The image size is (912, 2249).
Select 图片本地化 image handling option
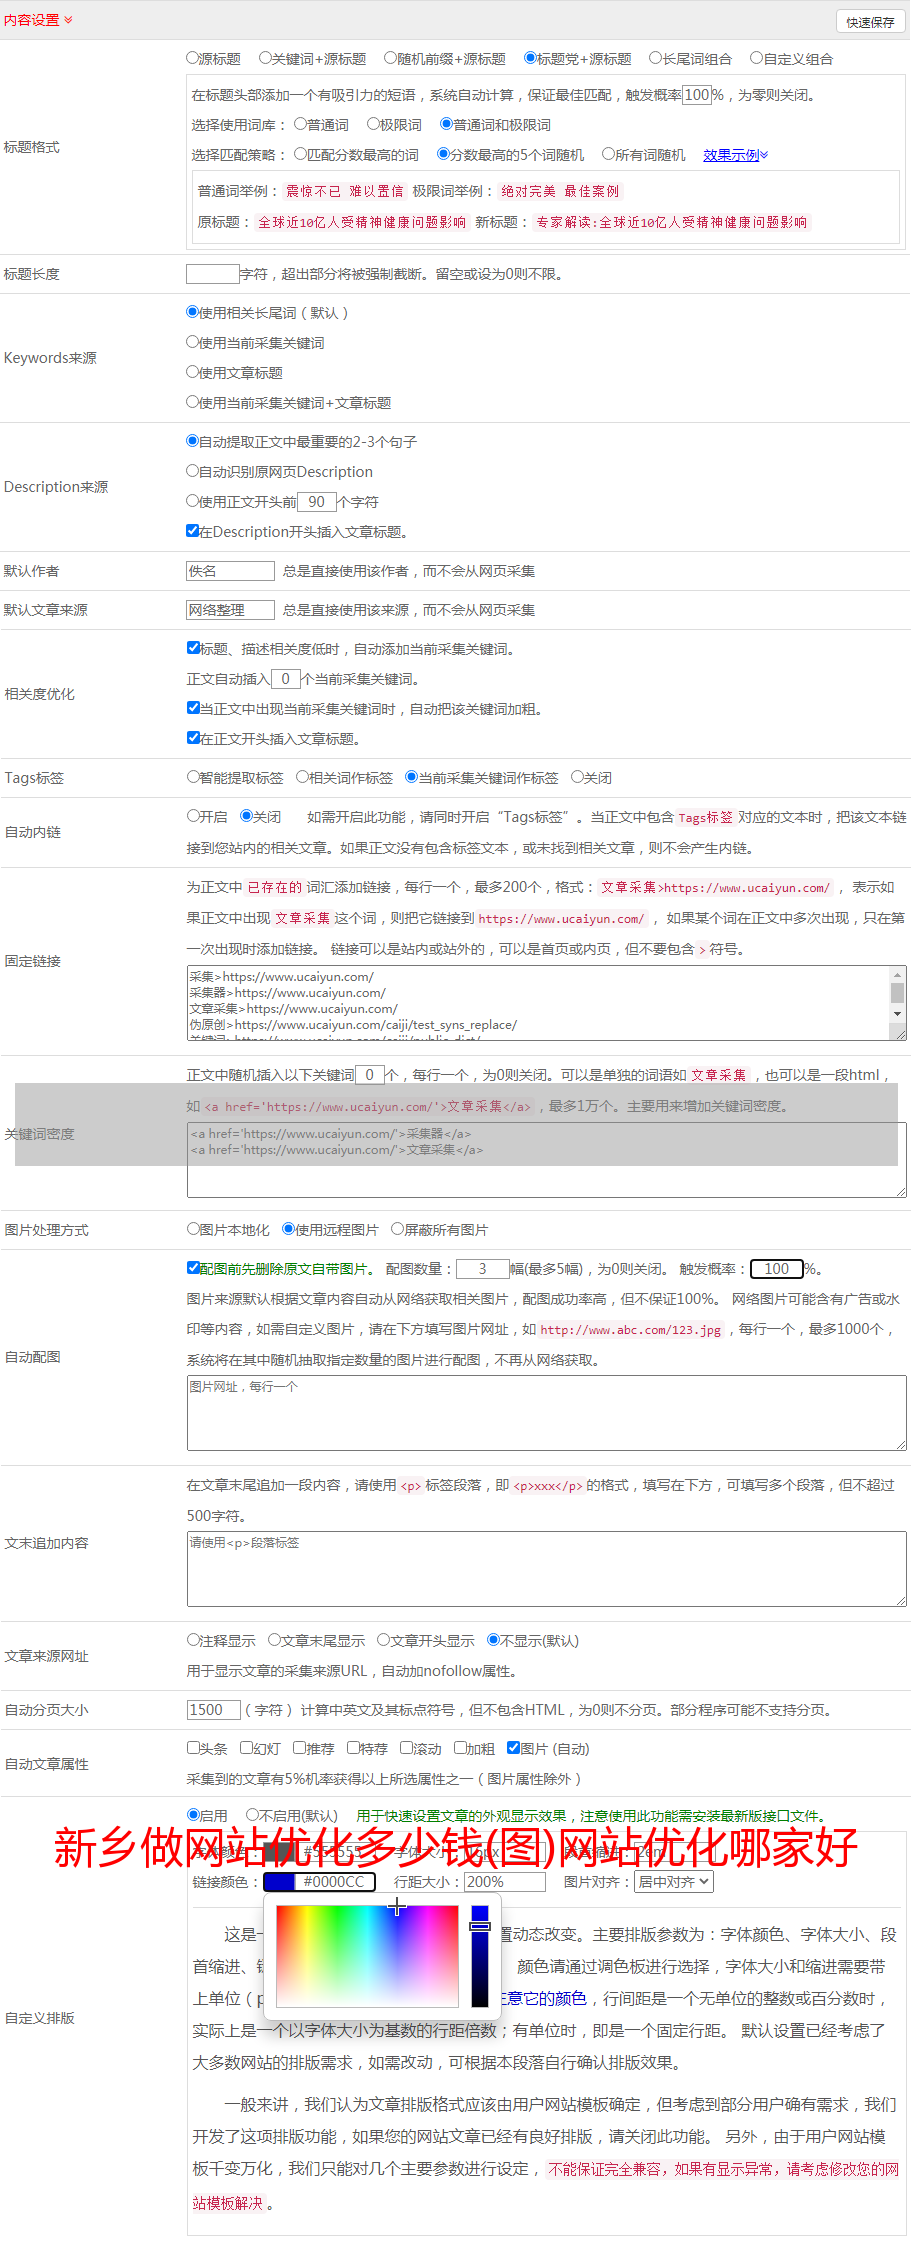[x=193, y=1229]
